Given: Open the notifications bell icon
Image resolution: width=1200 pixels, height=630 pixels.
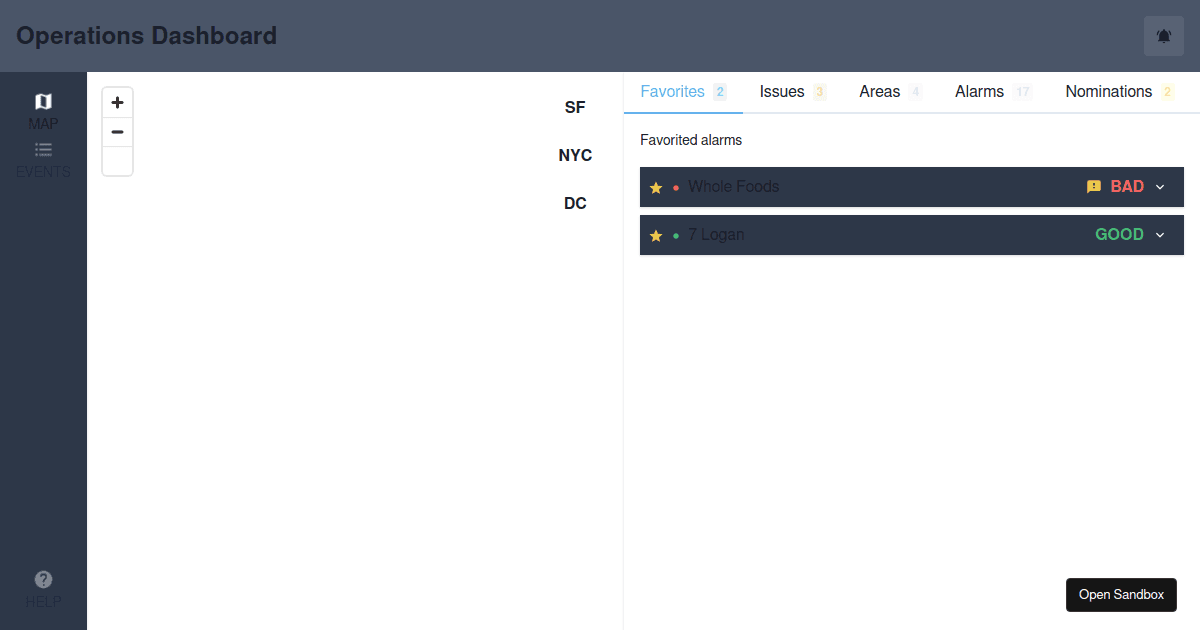Looking at the screenshot, I should (x=1164, y=36).
